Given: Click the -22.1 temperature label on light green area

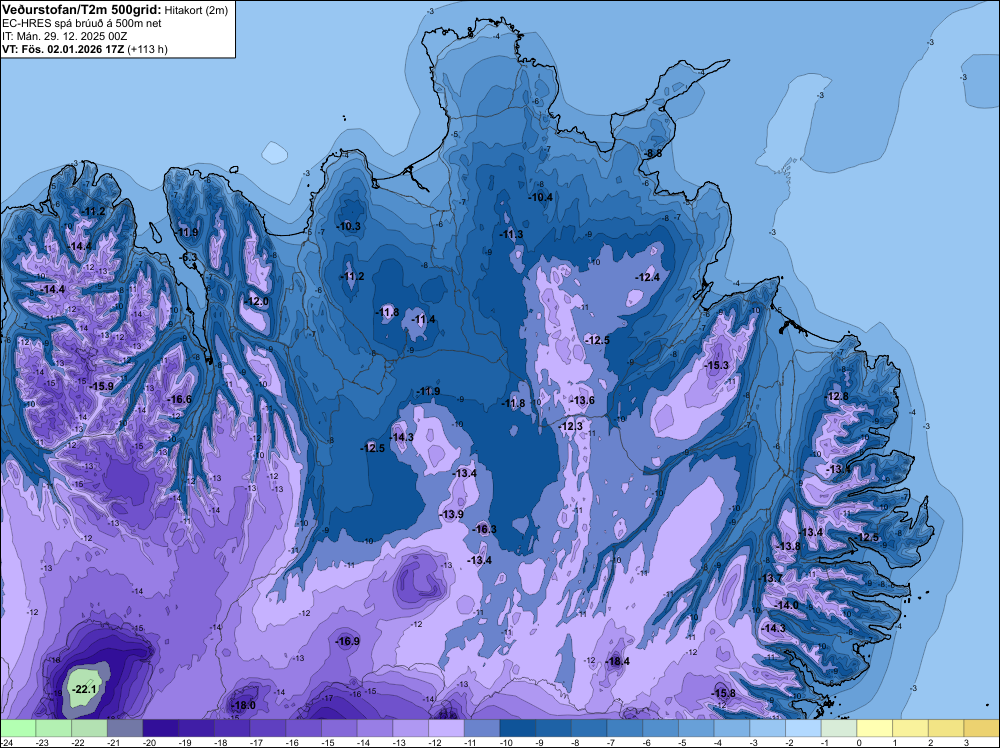Looking at the screenshot, I should [x=85, y=689].
